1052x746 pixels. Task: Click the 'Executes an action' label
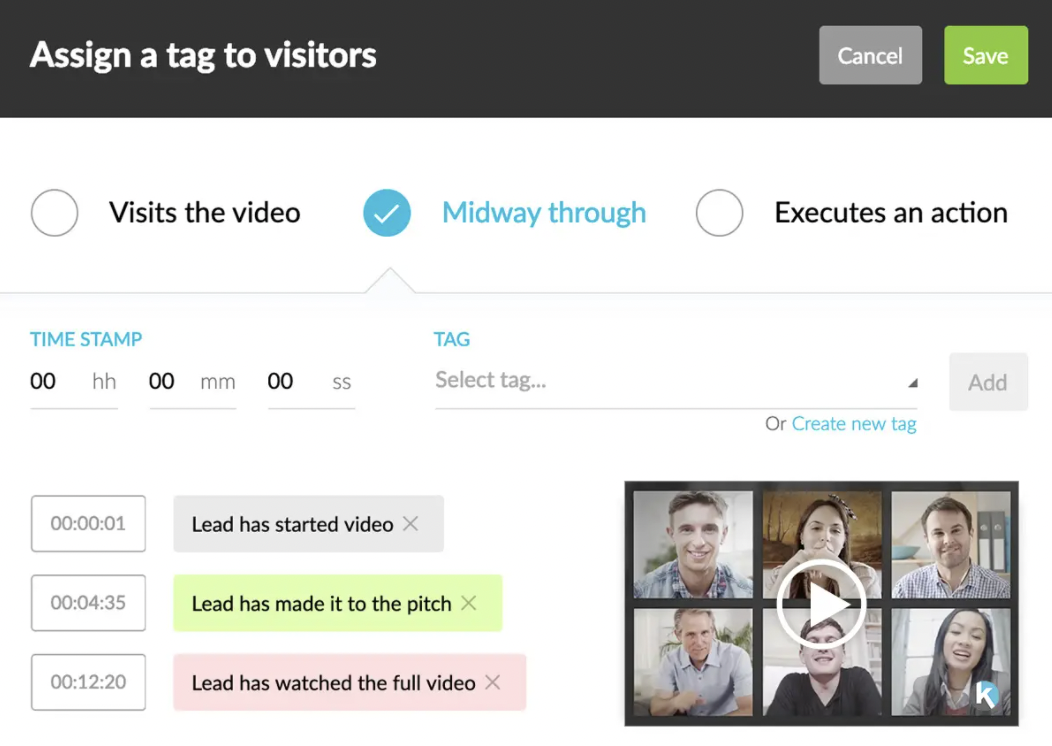pyautogui.click(x=891, y=213)
